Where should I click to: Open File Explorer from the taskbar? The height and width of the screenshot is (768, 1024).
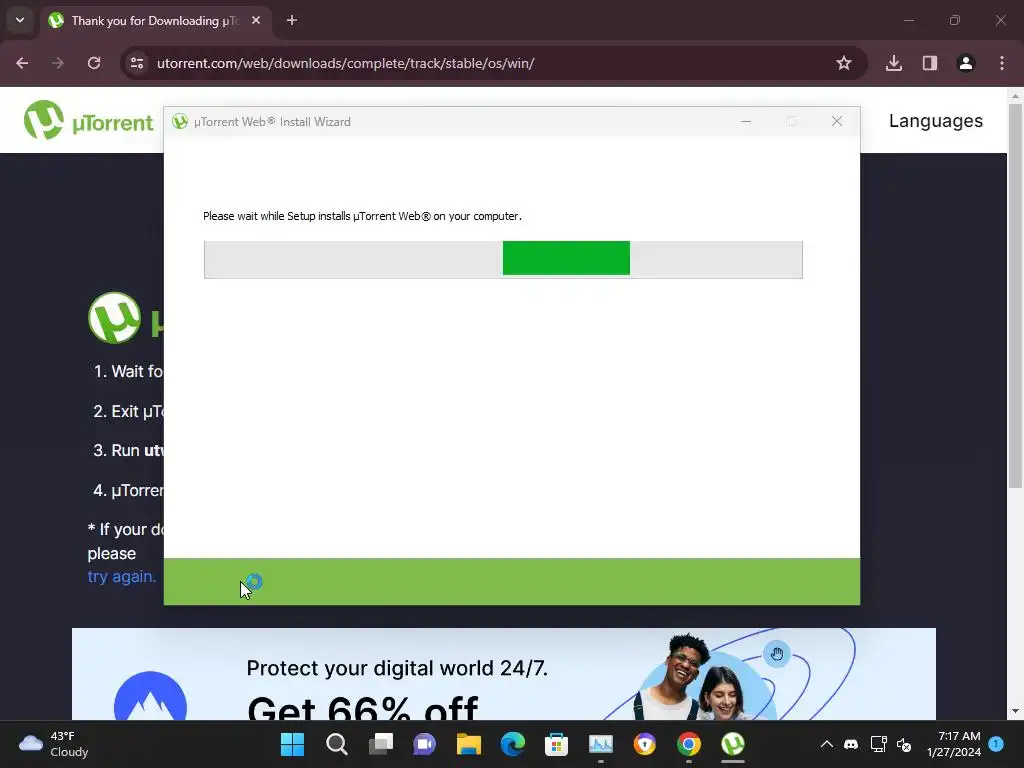(x=468, y=744)
